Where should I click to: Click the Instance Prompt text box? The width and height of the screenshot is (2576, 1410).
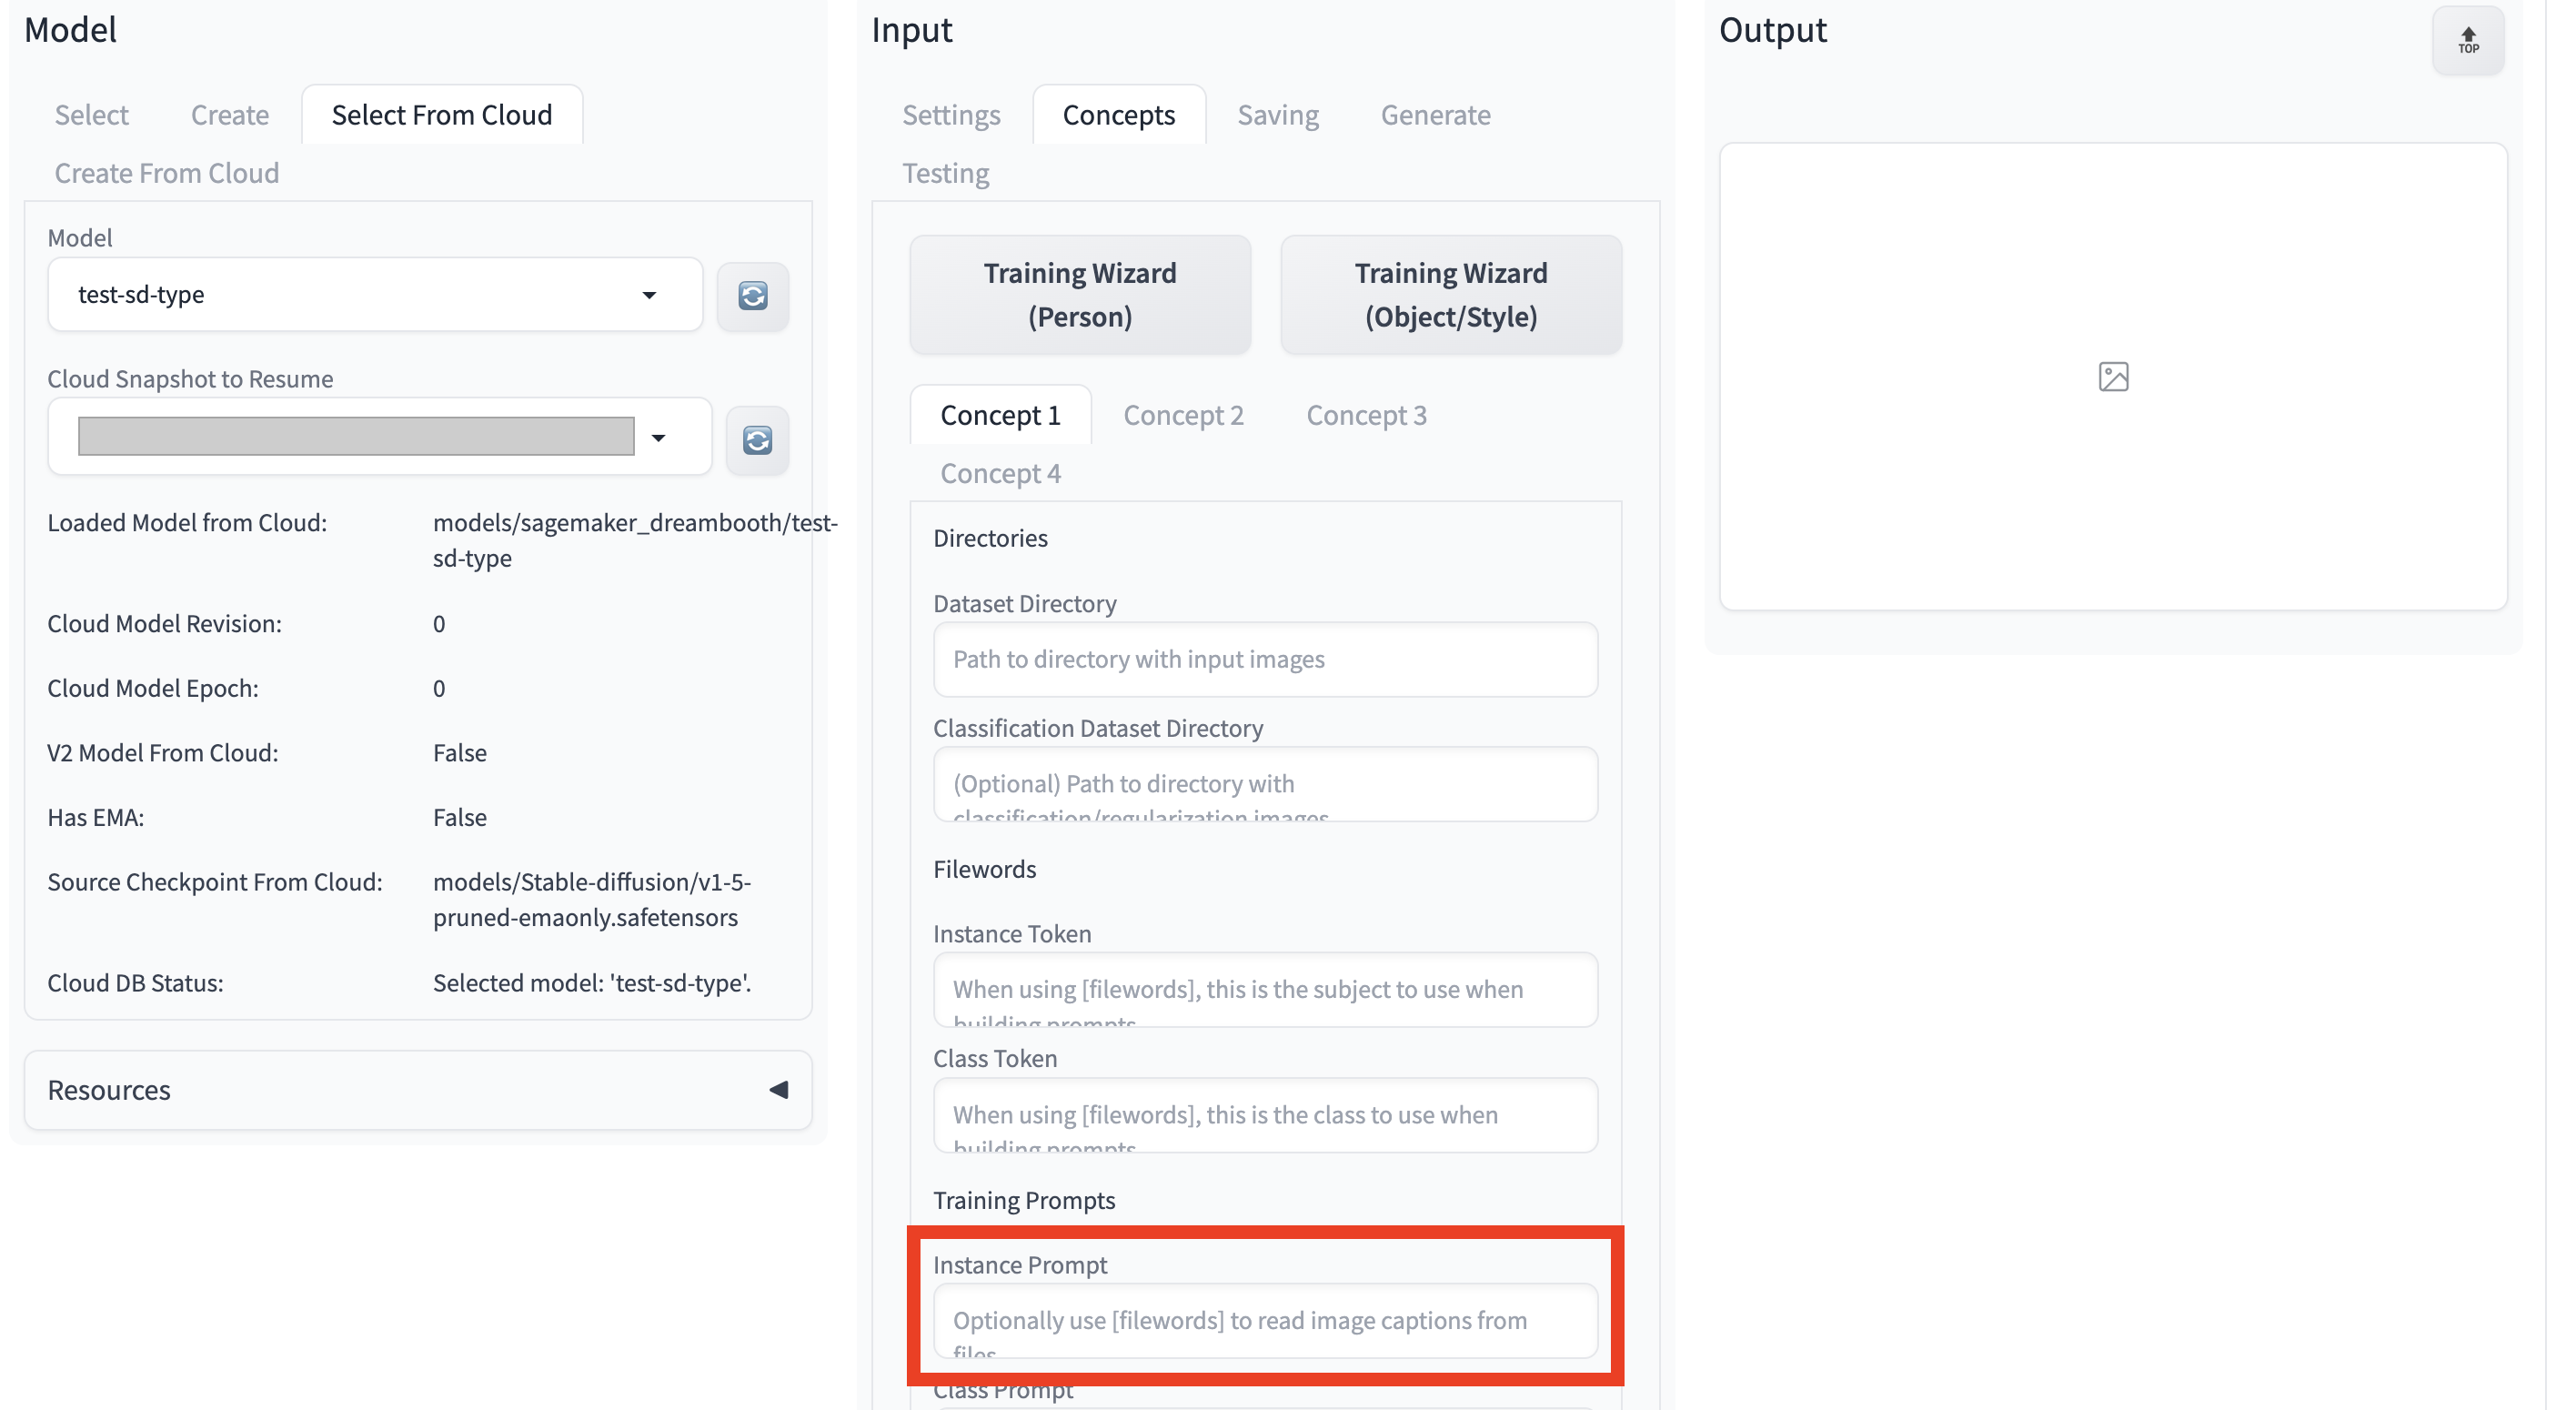1264,1320
